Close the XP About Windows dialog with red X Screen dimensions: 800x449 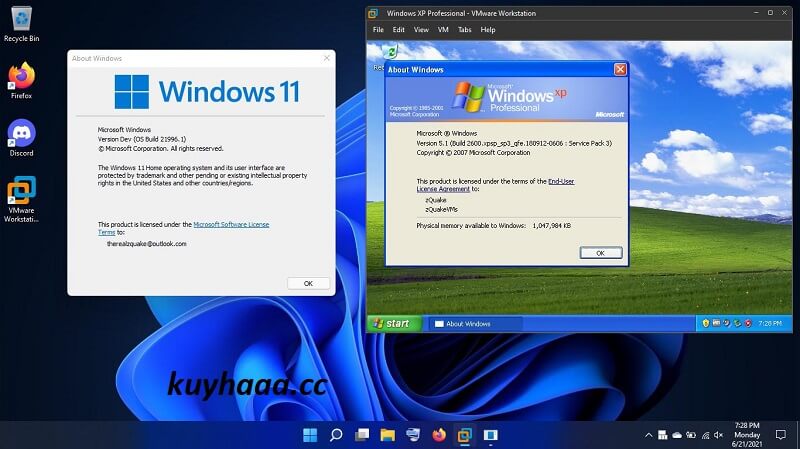pos(620,69)
